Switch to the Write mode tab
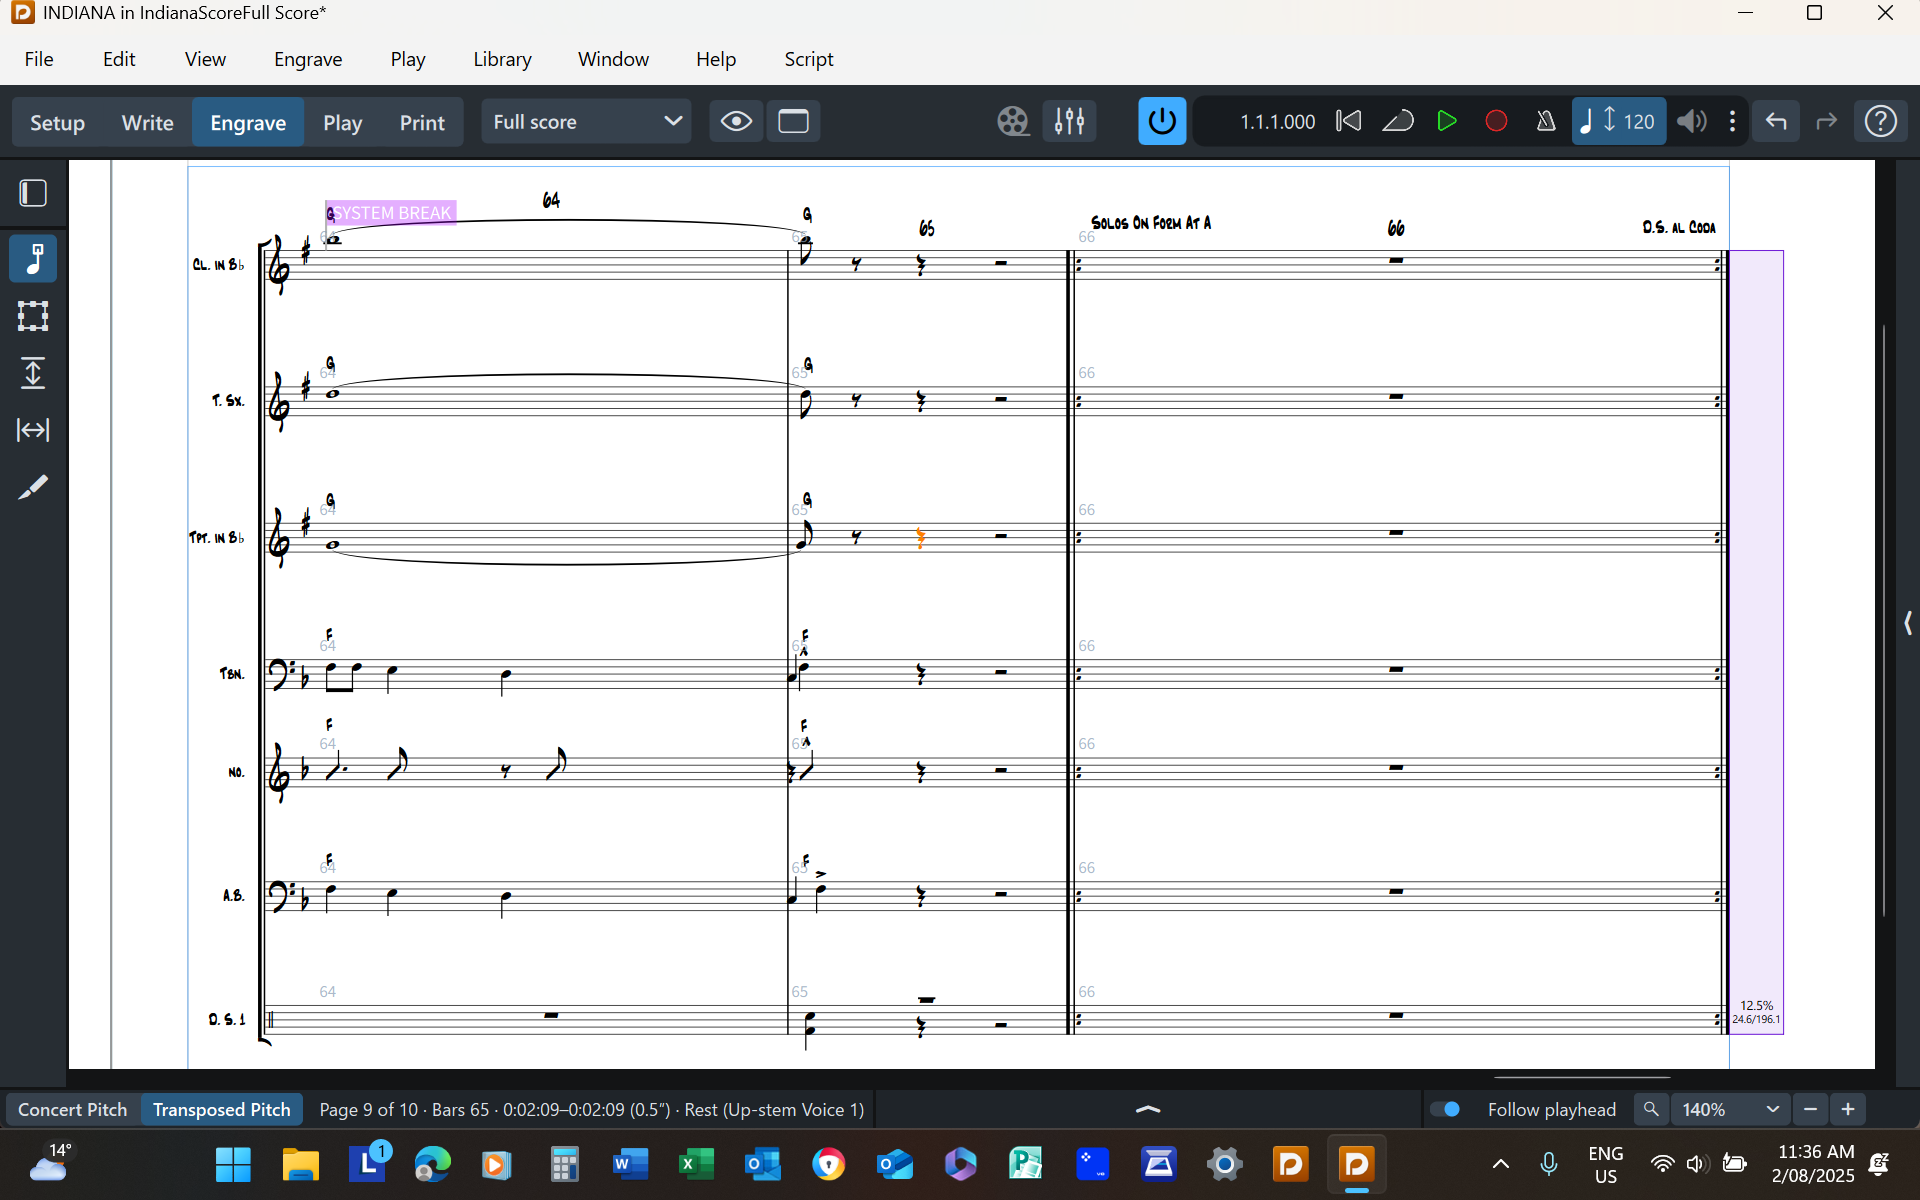The width and height of the screenshot is (1920, 1200). (x=146, y=121)
